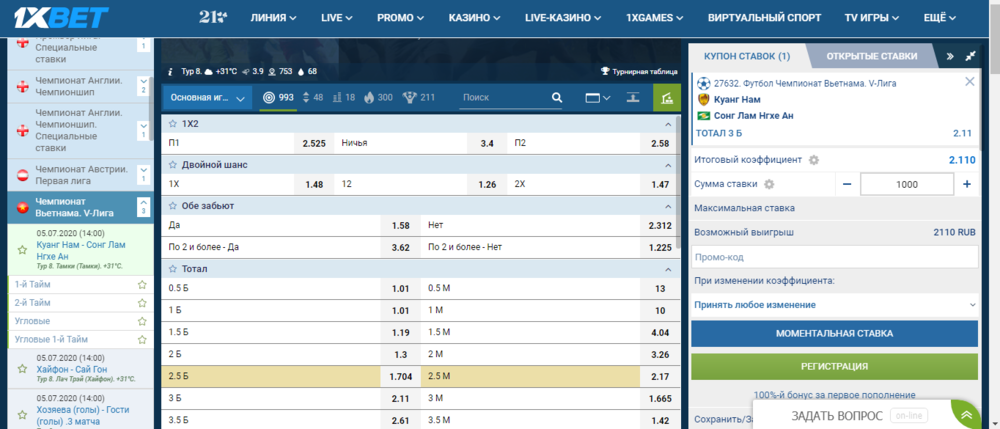Viewport: 1000px width, 429px height.
Task: Star the Тотал market
Action: pos(172,268)
